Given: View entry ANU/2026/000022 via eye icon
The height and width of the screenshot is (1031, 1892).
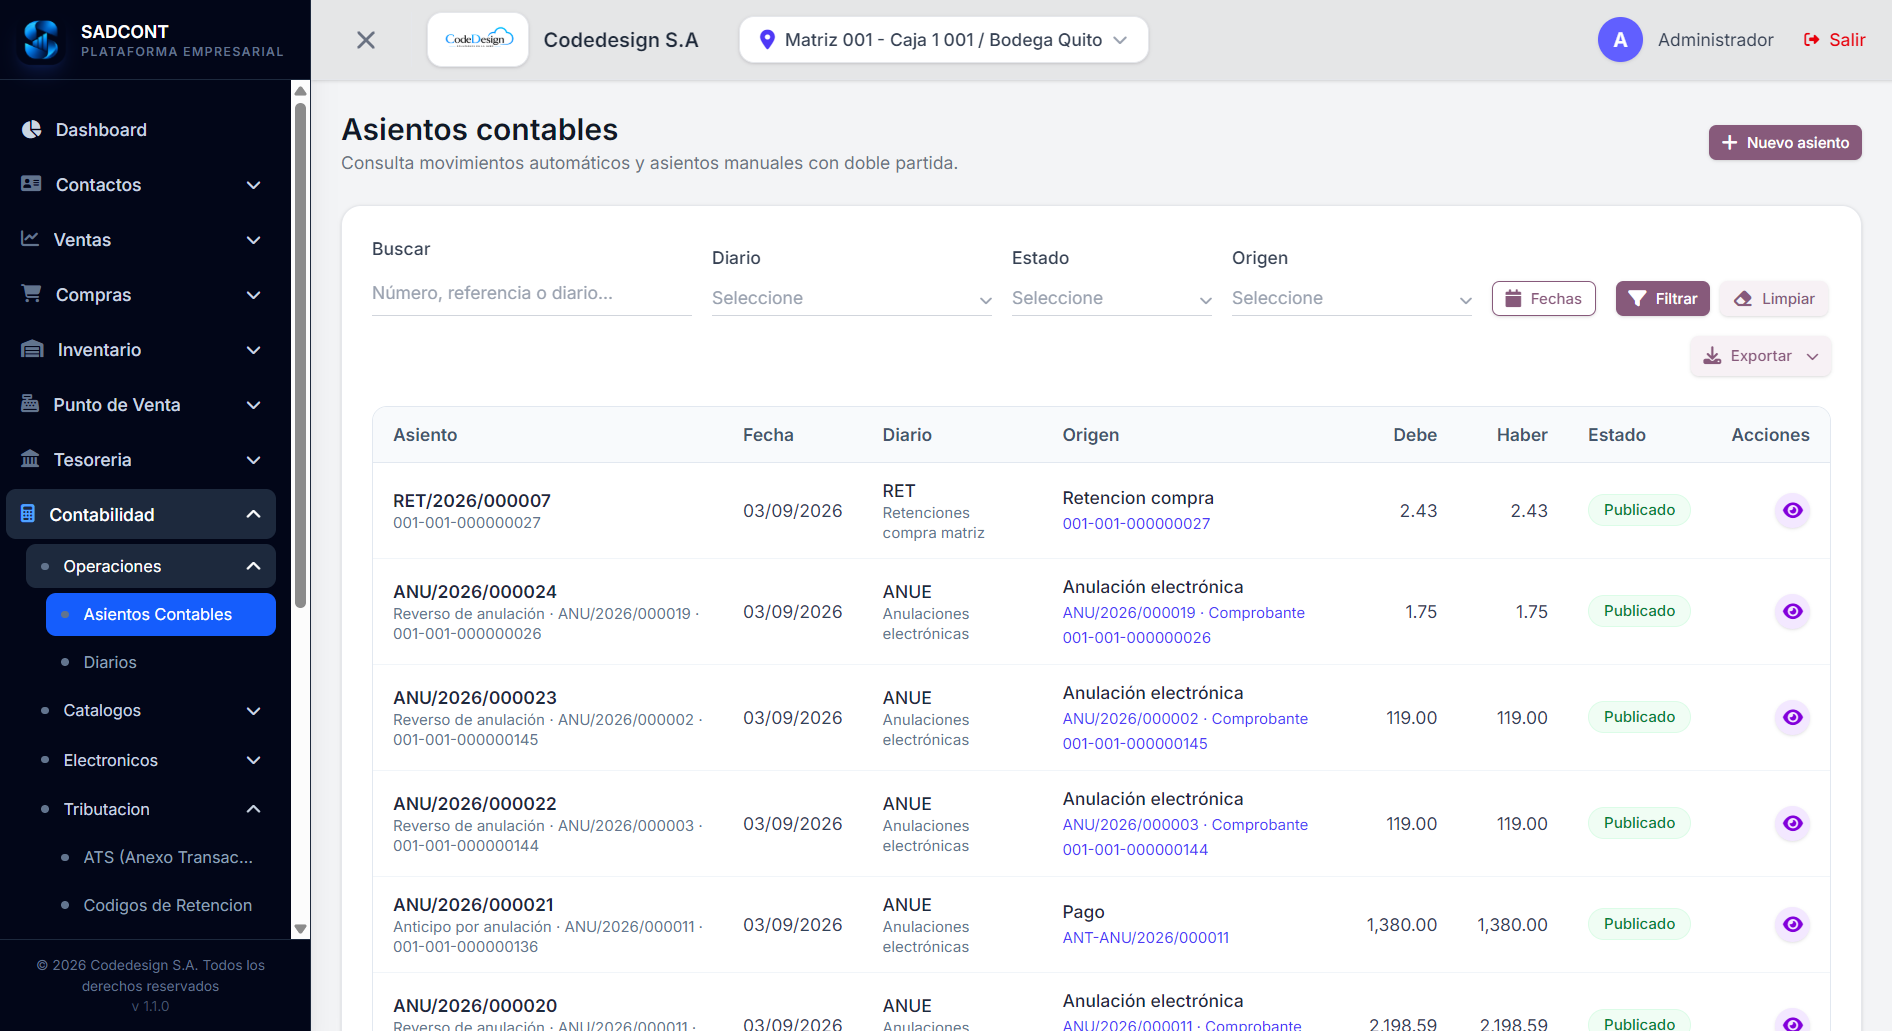Looking at the screenshot, I should click(x=1792, y=823).
